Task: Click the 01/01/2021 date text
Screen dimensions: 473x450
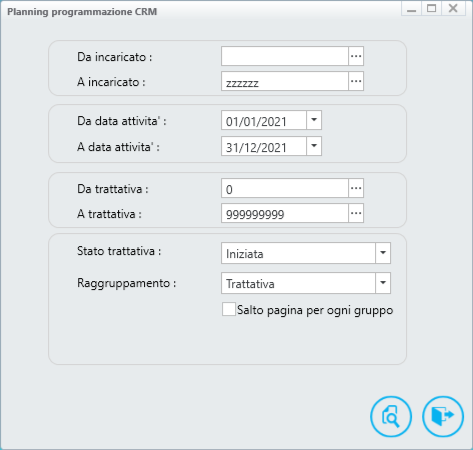Action: tap(256, 121)
